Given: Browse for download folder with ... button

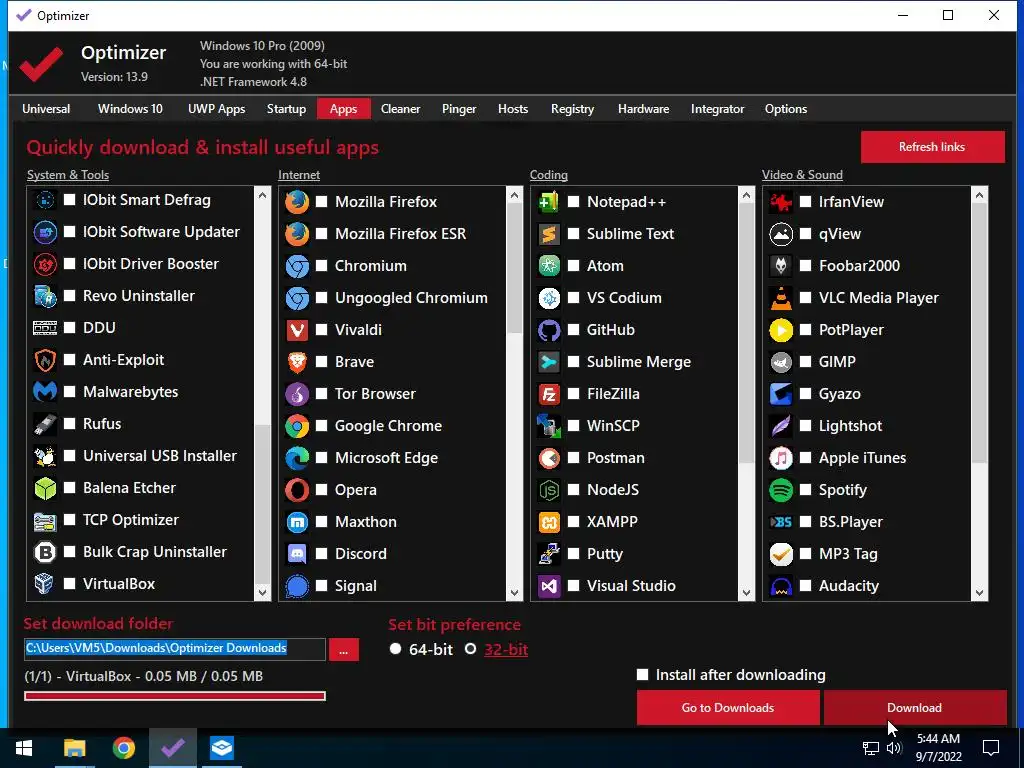Looking at the screenshot, I should coord(344,650).
